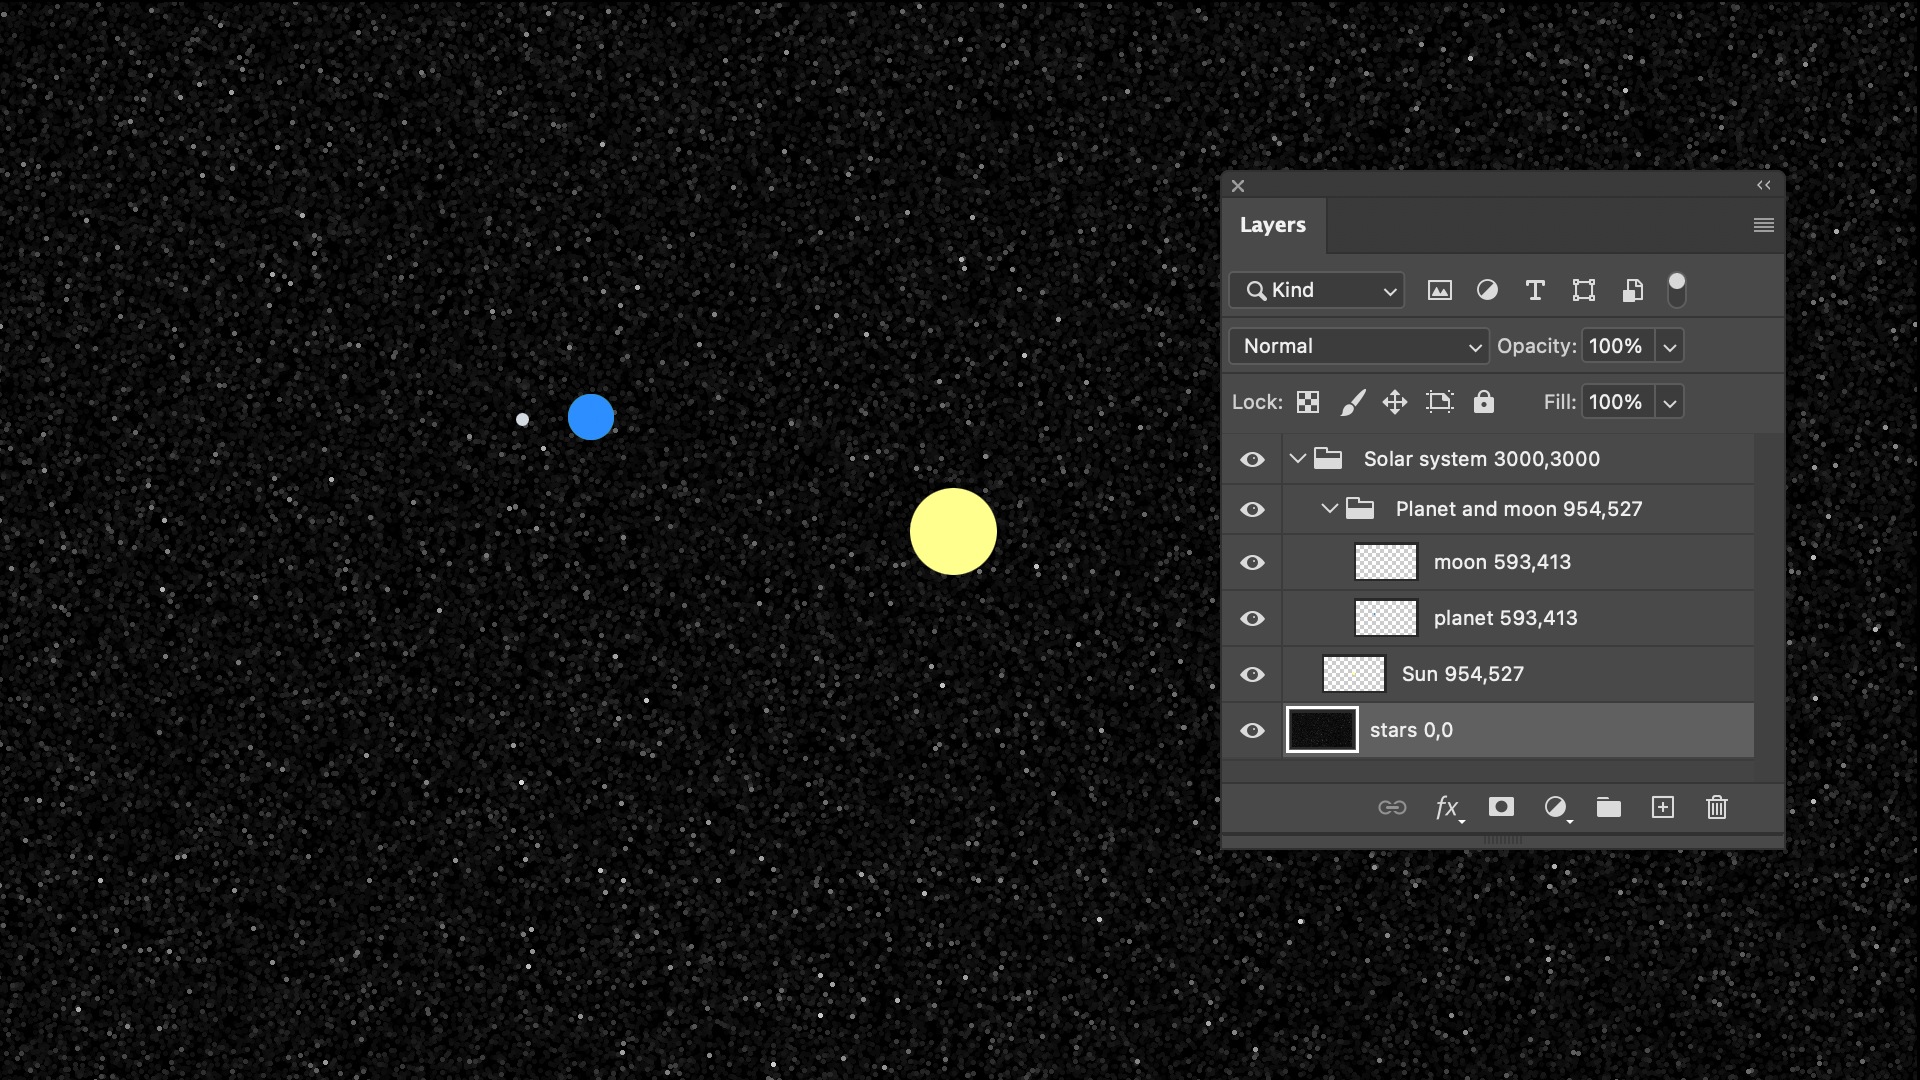1920x1080 pixels.
Task: Filter for pixel layers icon
Action: (x=1439, y=290)
